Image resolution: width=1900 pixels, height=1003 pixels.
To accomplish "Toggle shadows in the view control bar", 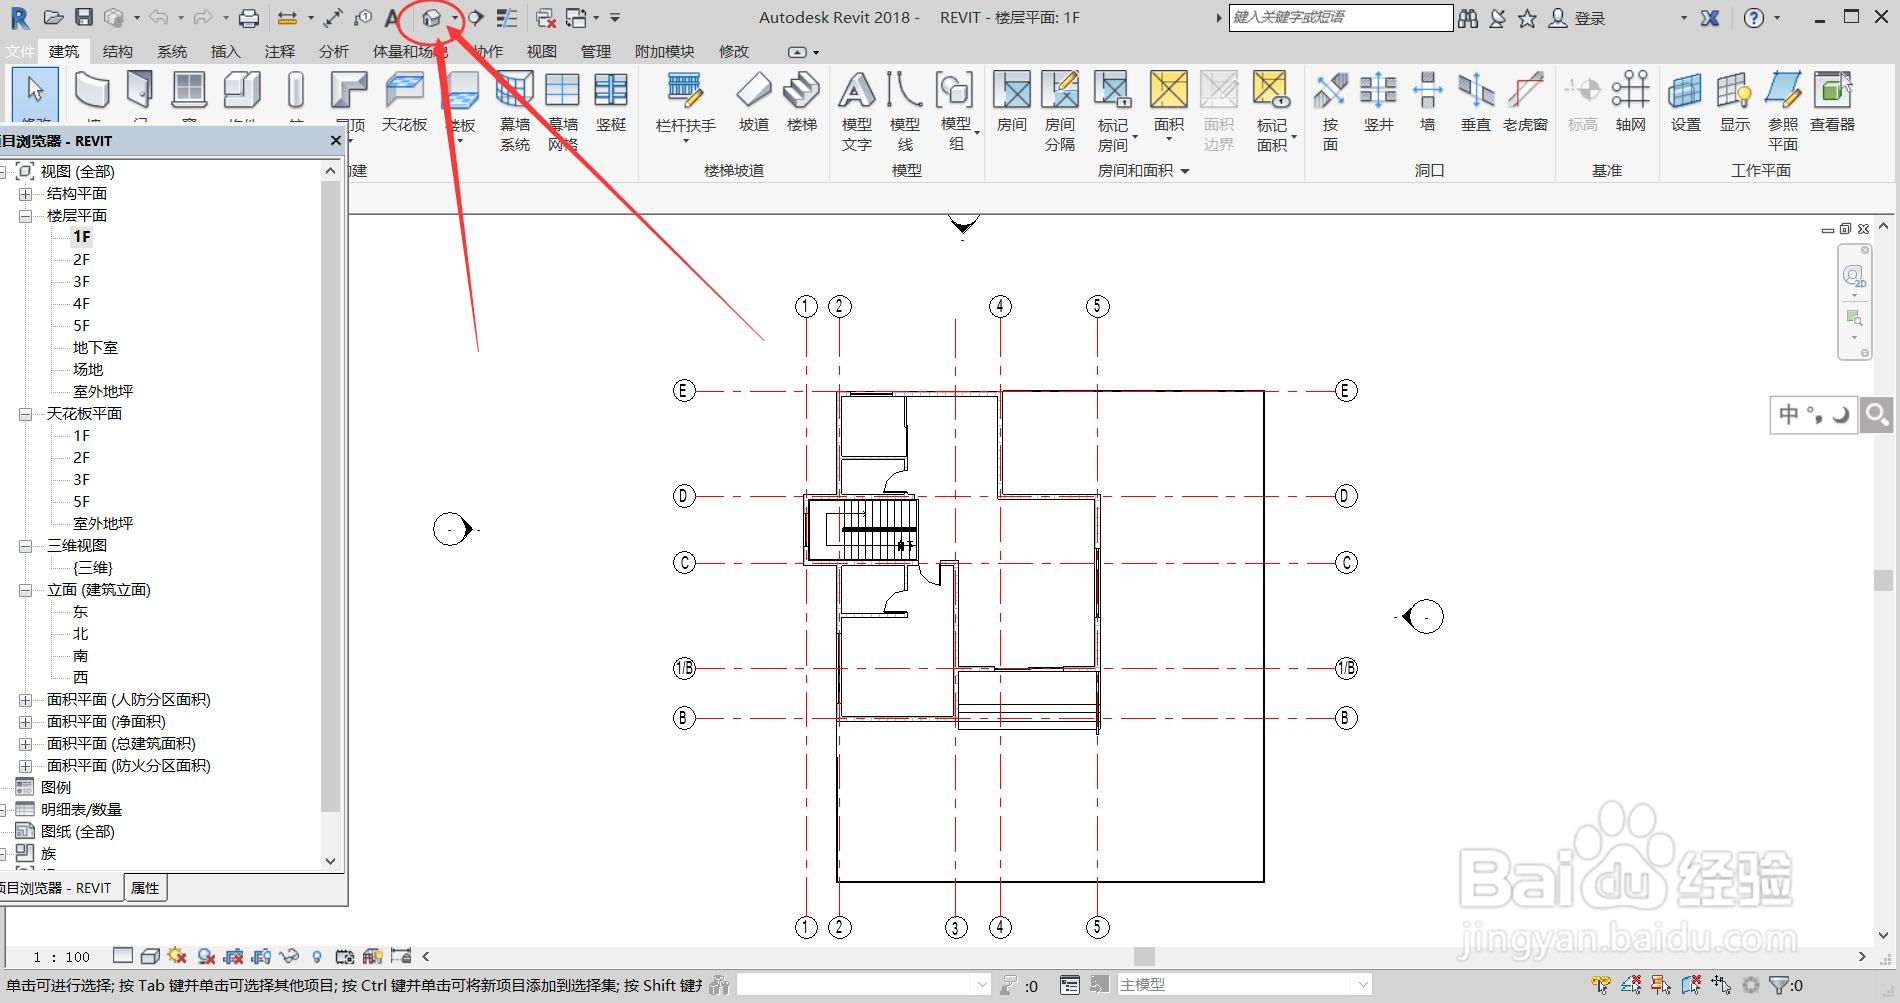I will click(x=206, y=956).
